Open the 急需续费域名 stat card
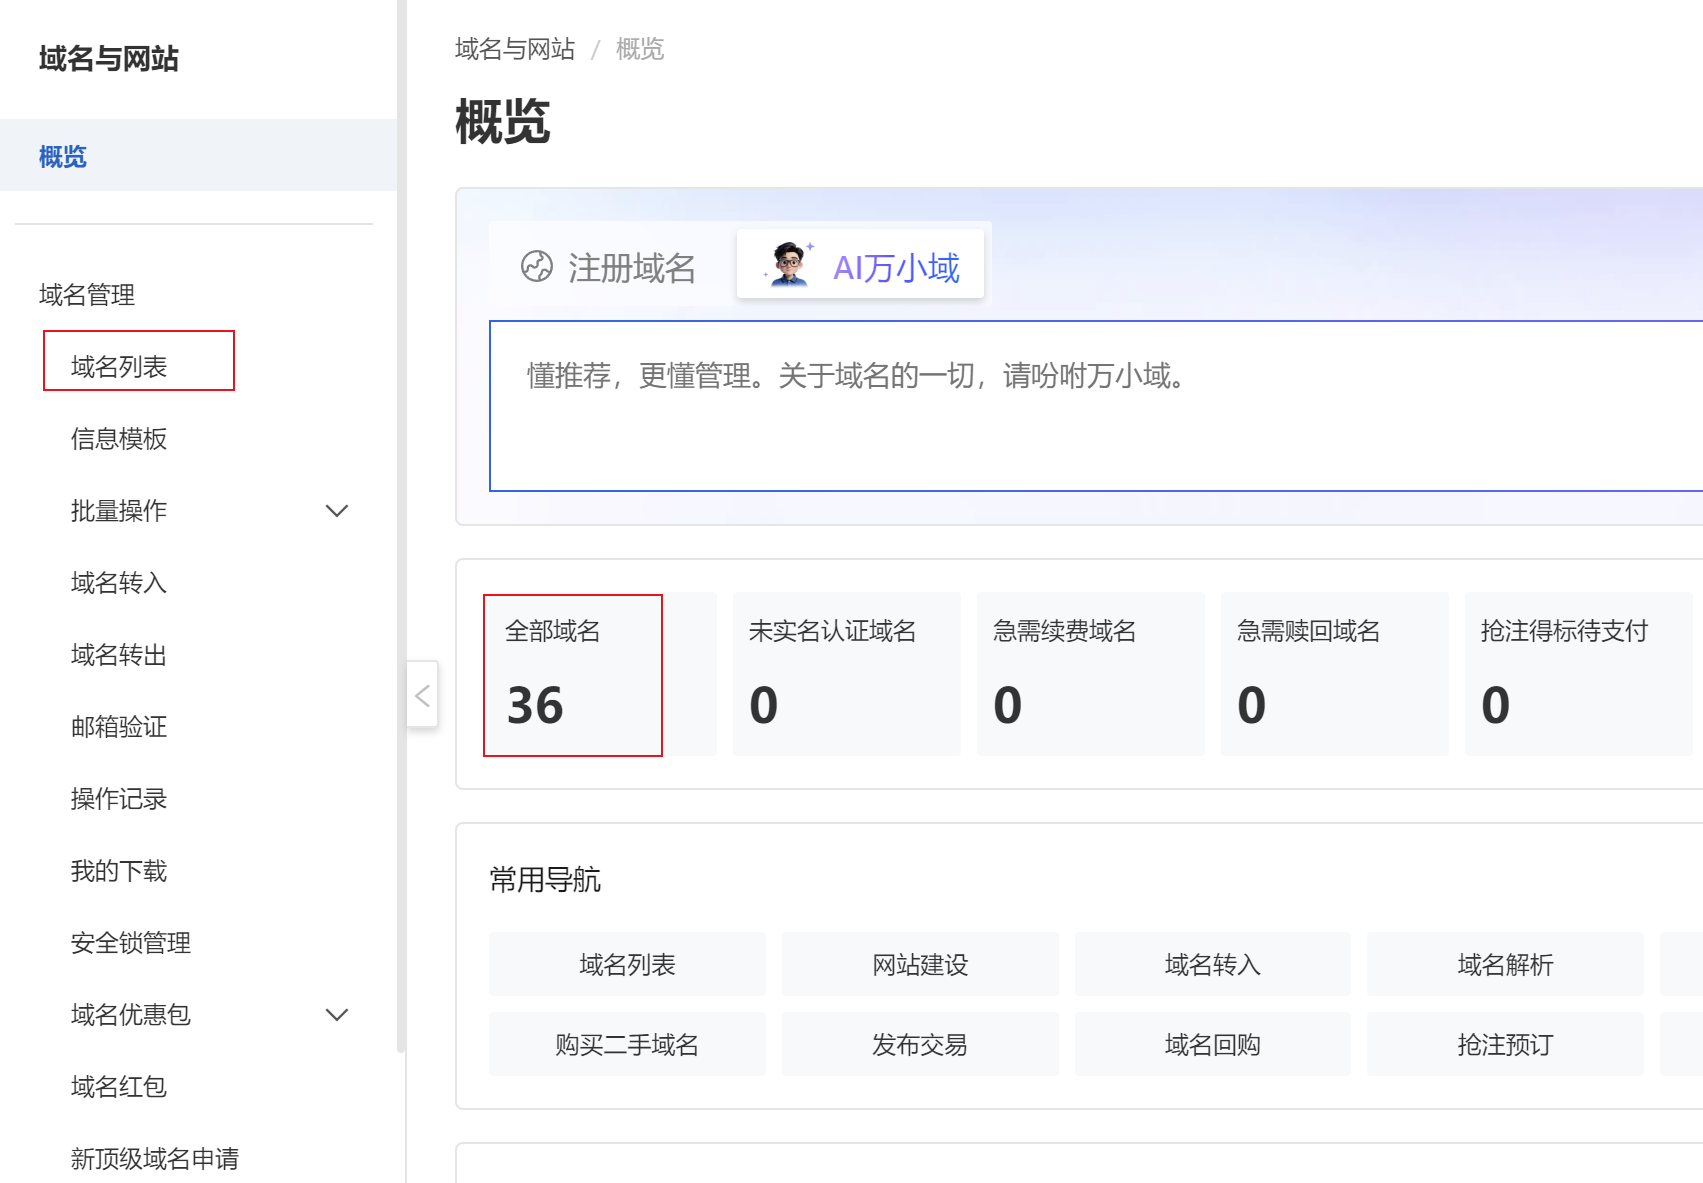This screenshot has height=1183, width=1703. click(x=1090, y=675)
